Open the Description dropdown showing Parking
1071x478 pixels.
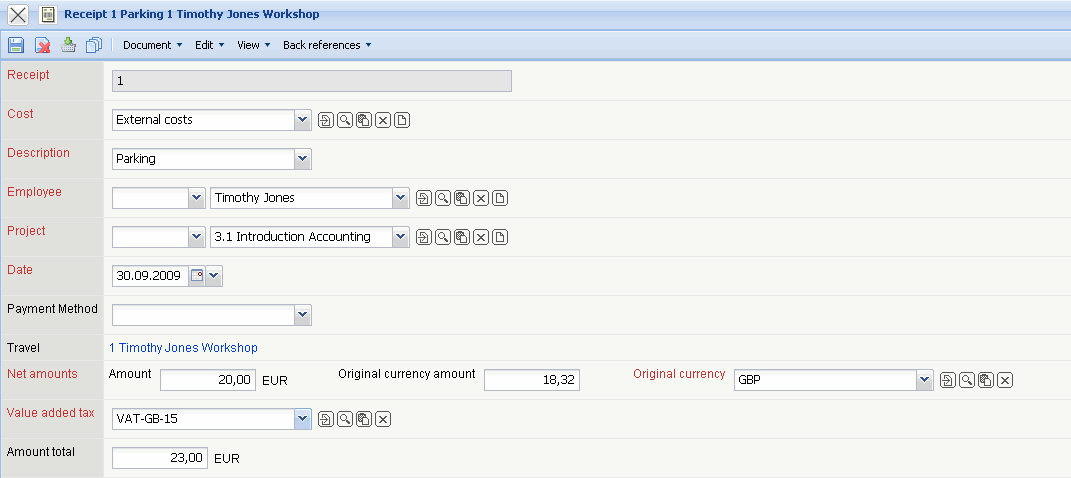pos(303,159)
